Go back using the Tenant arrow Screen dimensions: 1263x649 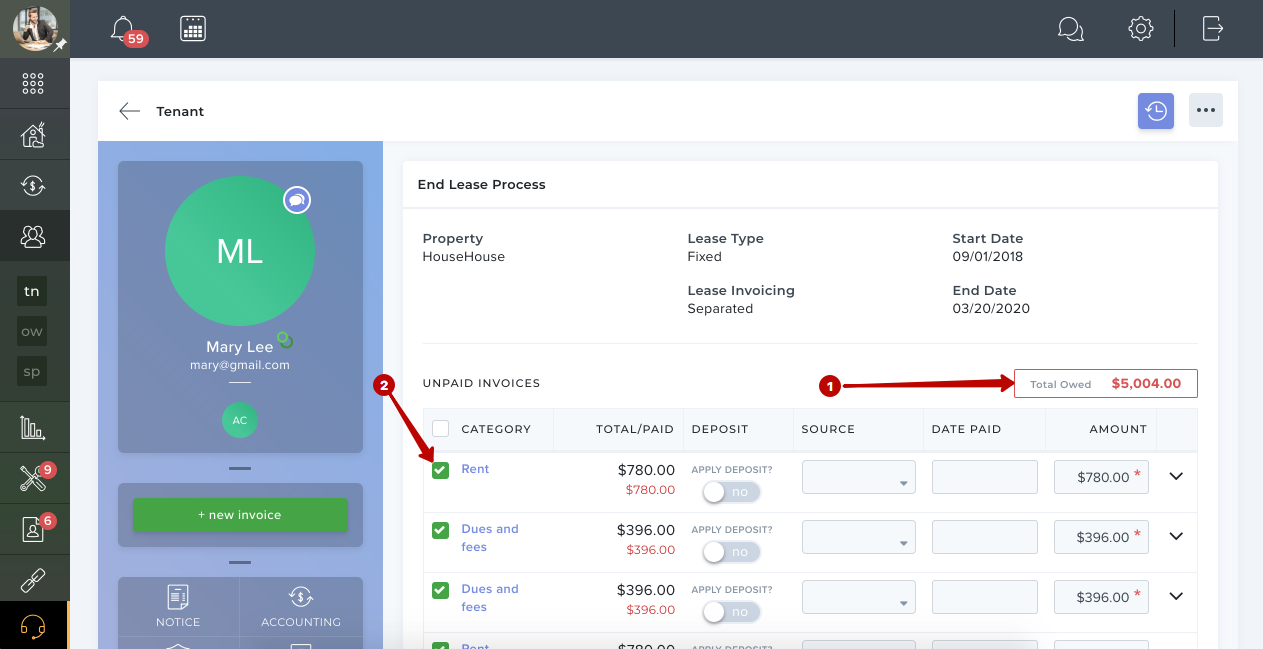(130, 111)
